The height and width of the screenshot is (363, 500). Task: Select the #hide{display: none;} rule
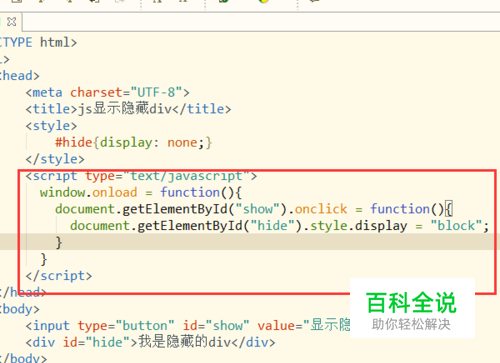point(133,143)
